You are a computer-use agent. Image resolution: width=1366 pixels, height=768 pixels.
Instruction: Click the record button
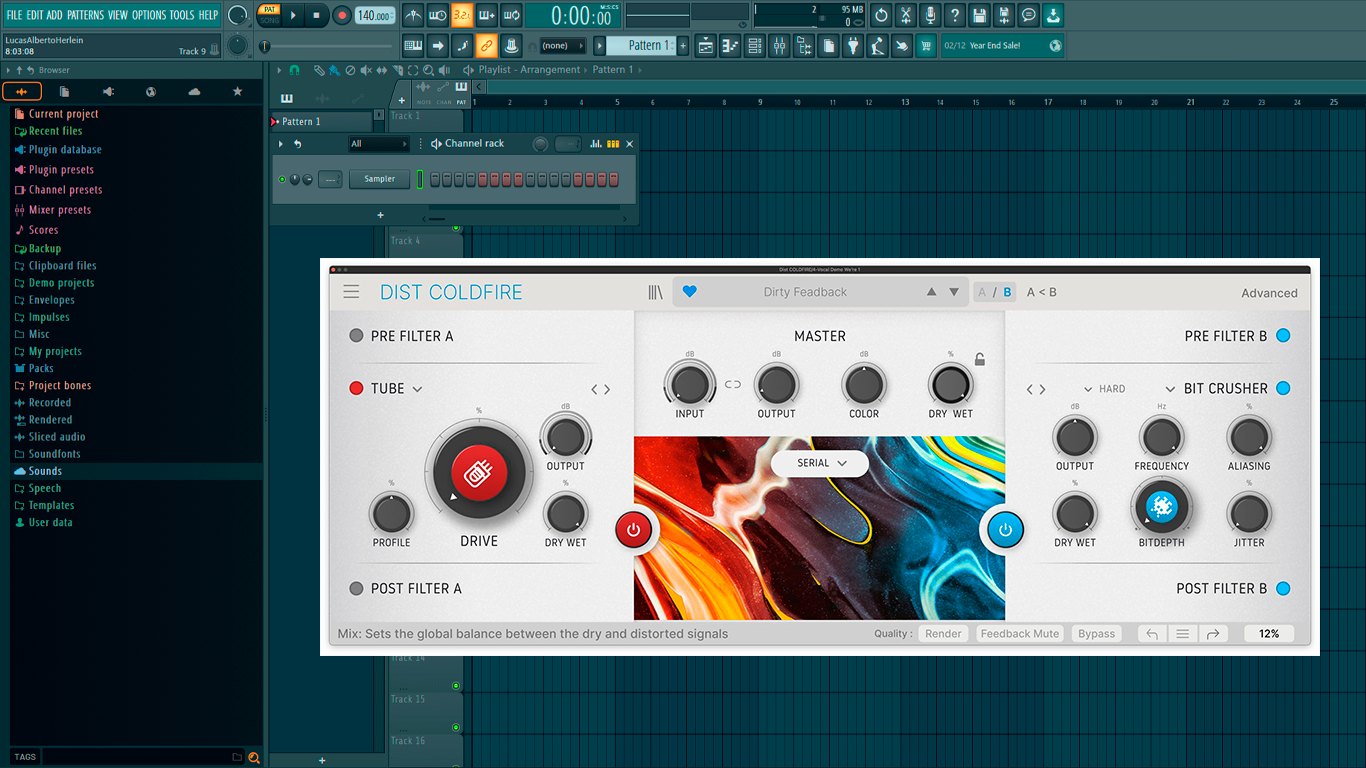[342, 15]
